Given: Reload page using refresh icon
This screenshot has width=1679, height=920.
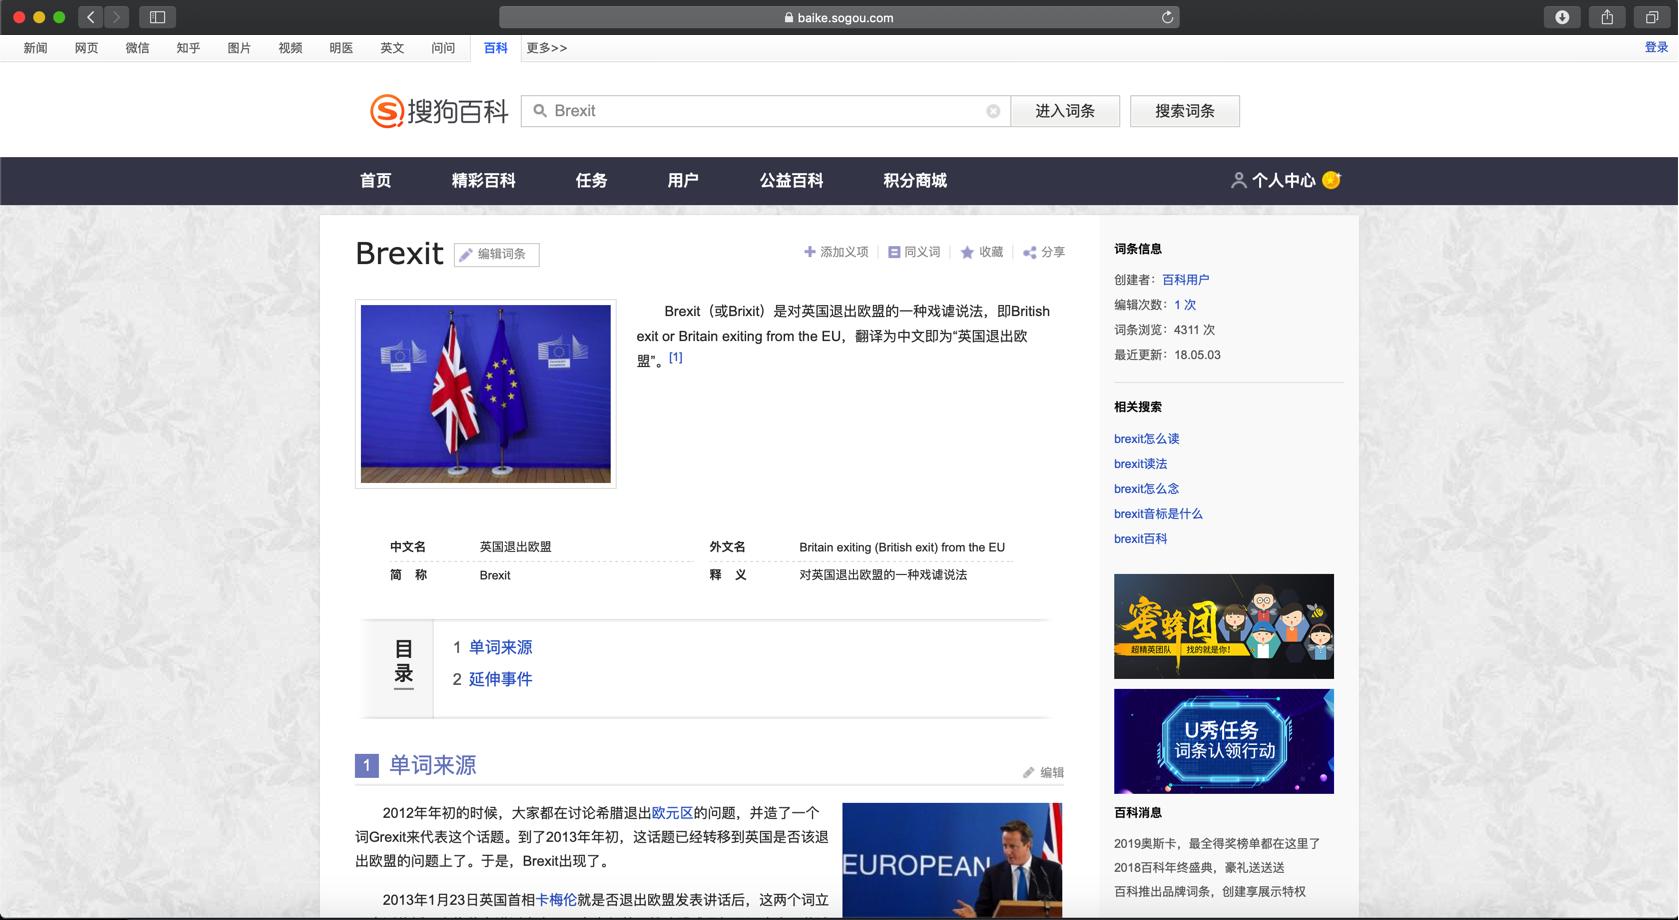Looking at the screenshot, I should pos(1167,17).
